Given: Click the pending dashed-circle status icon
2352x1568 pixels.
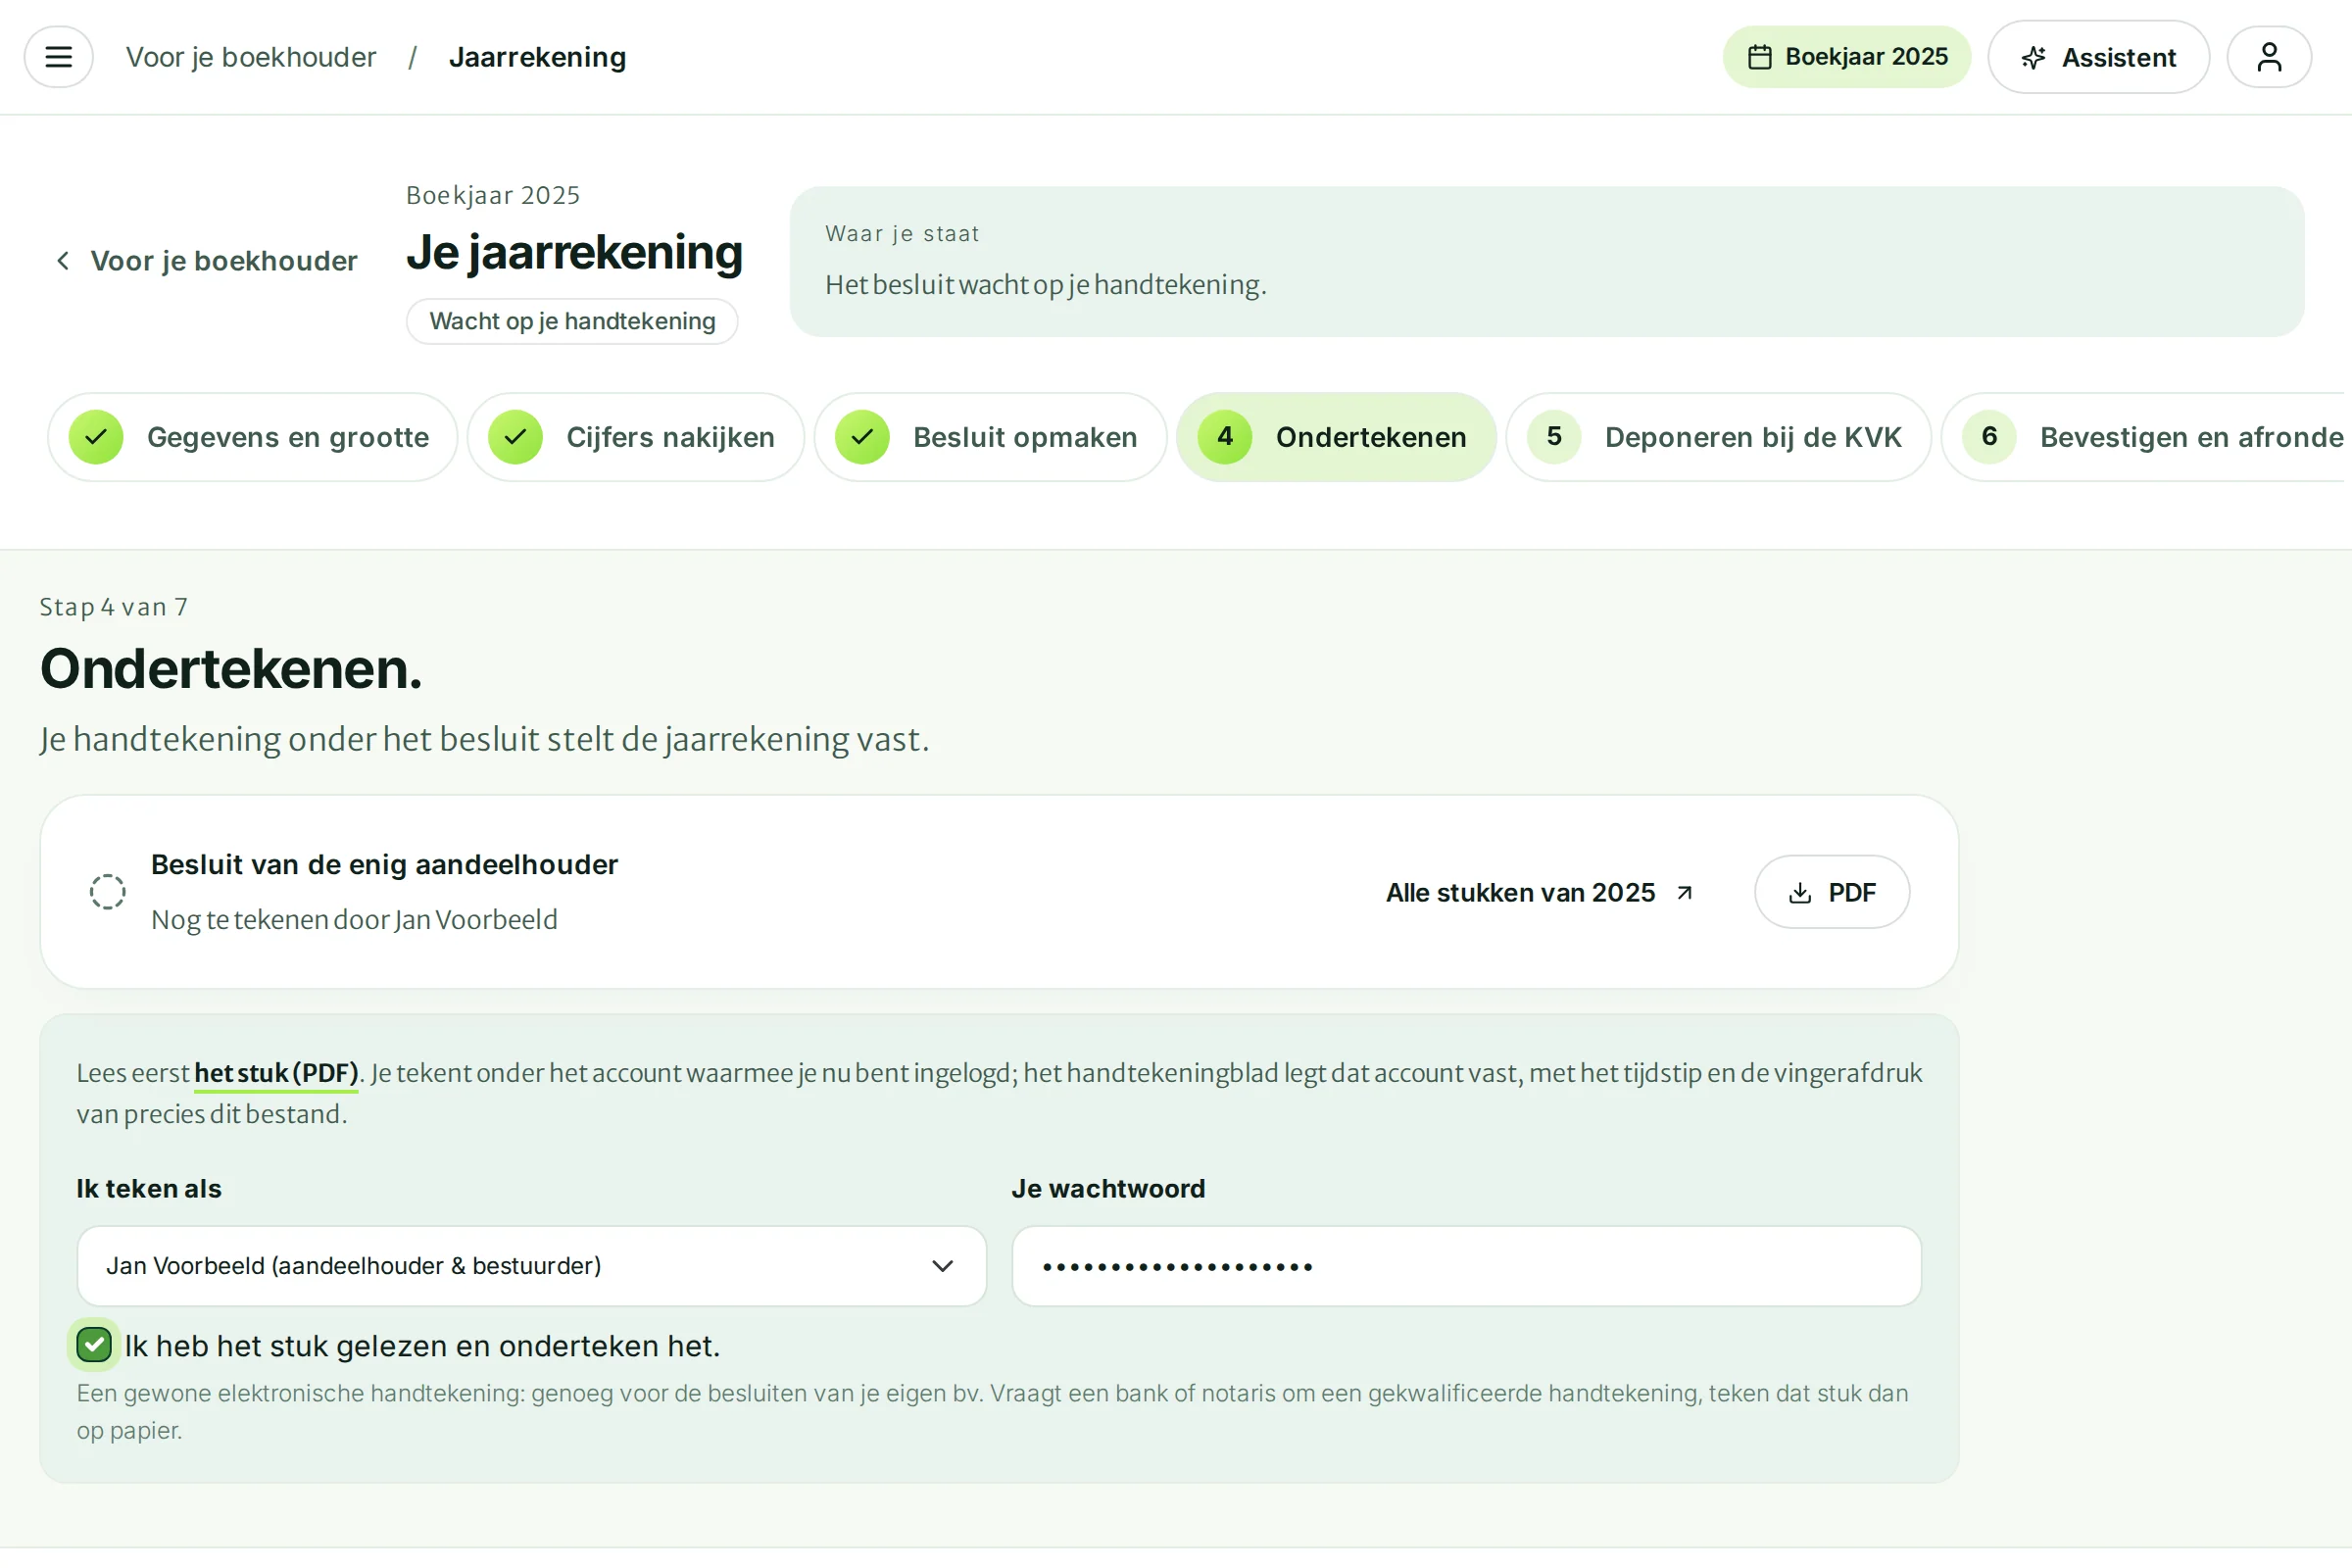Looking at the screenshot, I should [x=107, y=892].
